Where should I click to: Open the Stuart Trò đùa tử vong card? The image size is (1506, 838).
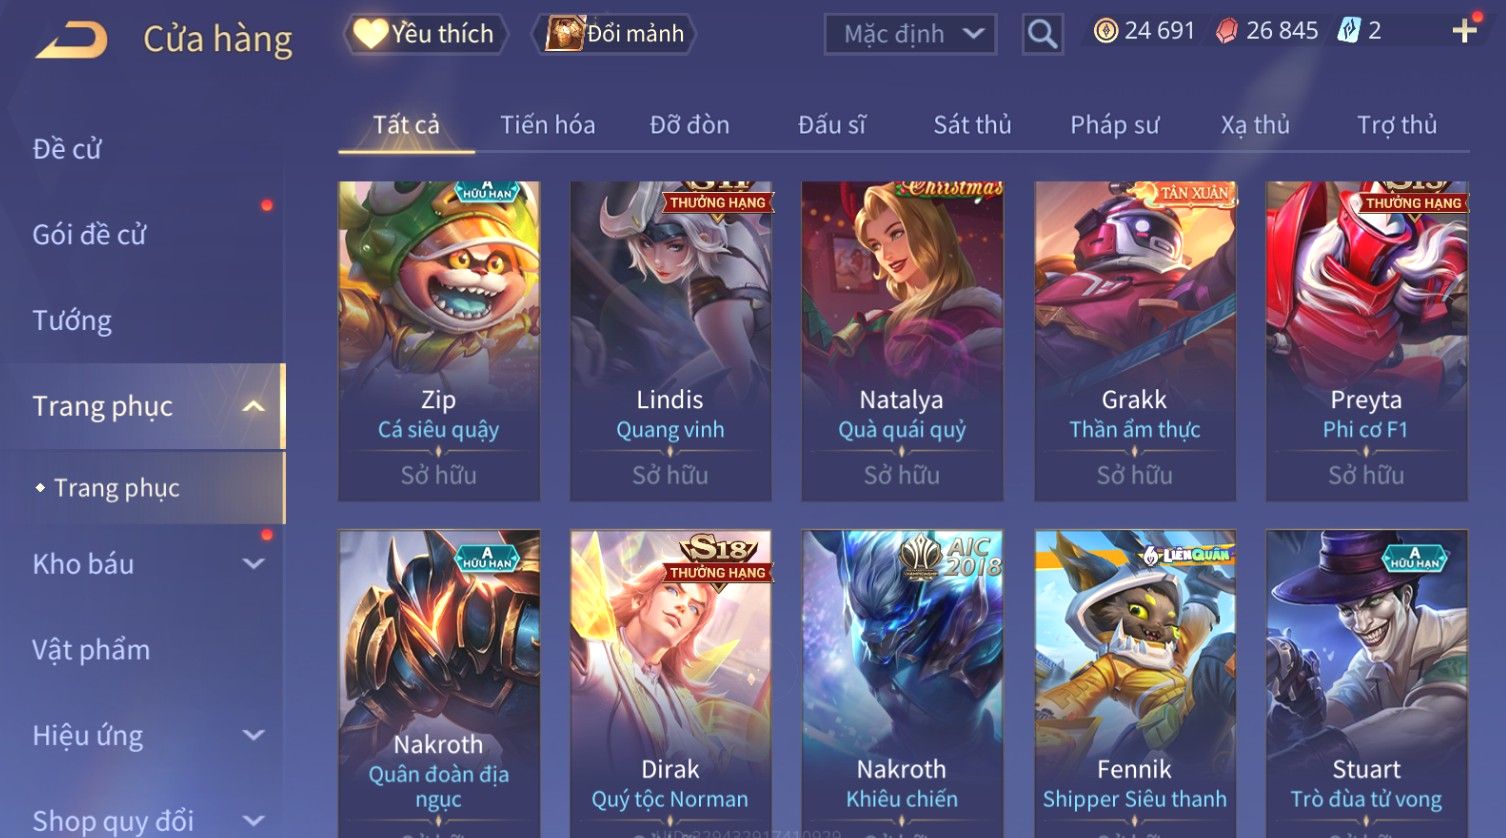1366,684
